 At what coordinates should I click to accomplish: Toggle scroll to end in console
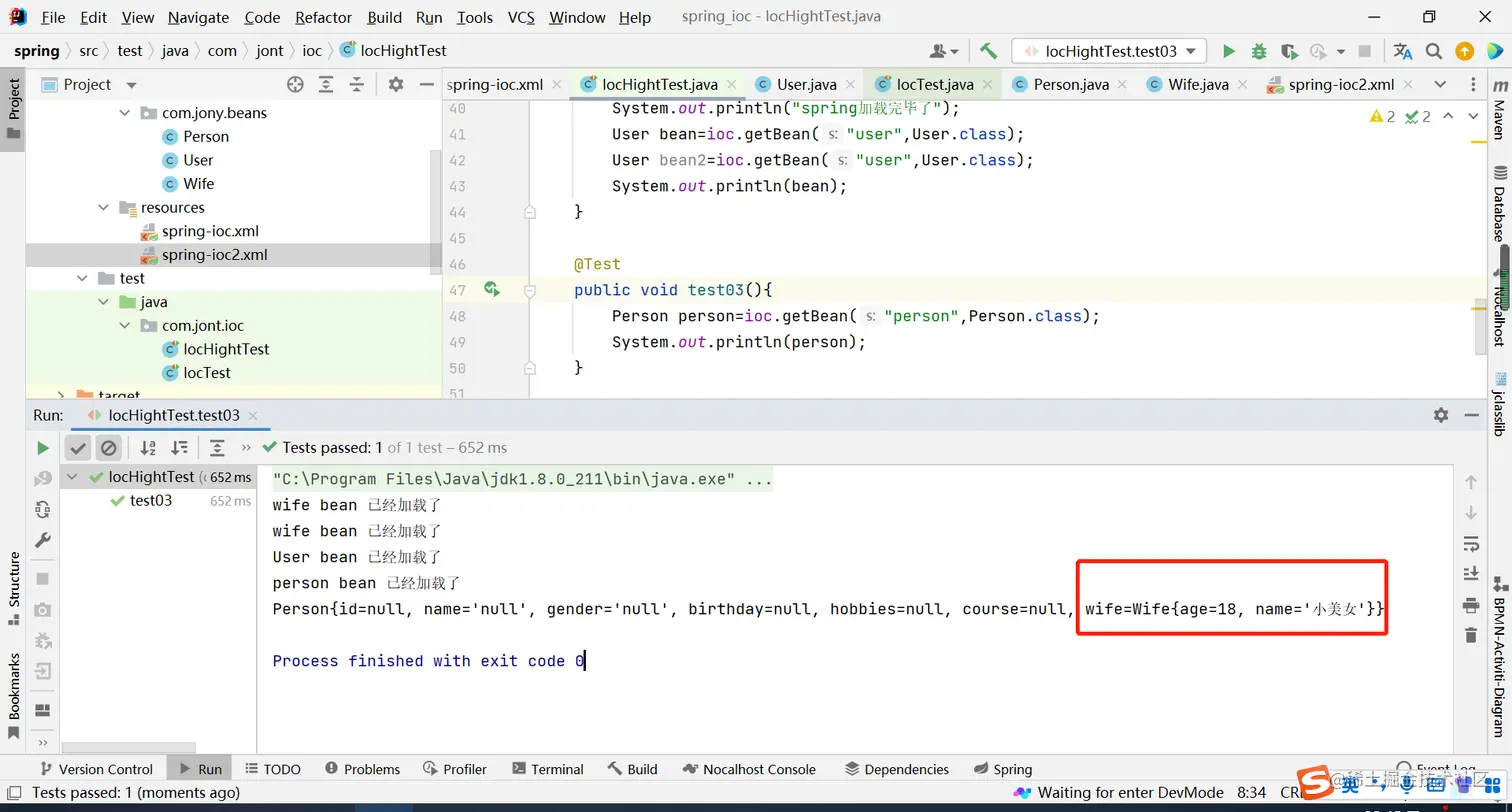tap(1471, 573)
